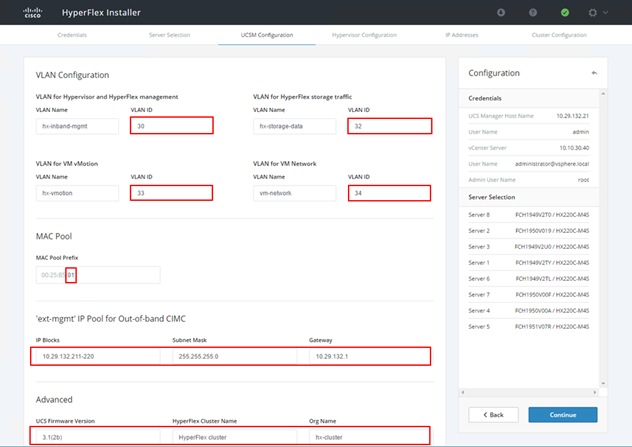632x447 pixels.
Task: Go to the Credentials step tab
Action: [x=72, y=35]
